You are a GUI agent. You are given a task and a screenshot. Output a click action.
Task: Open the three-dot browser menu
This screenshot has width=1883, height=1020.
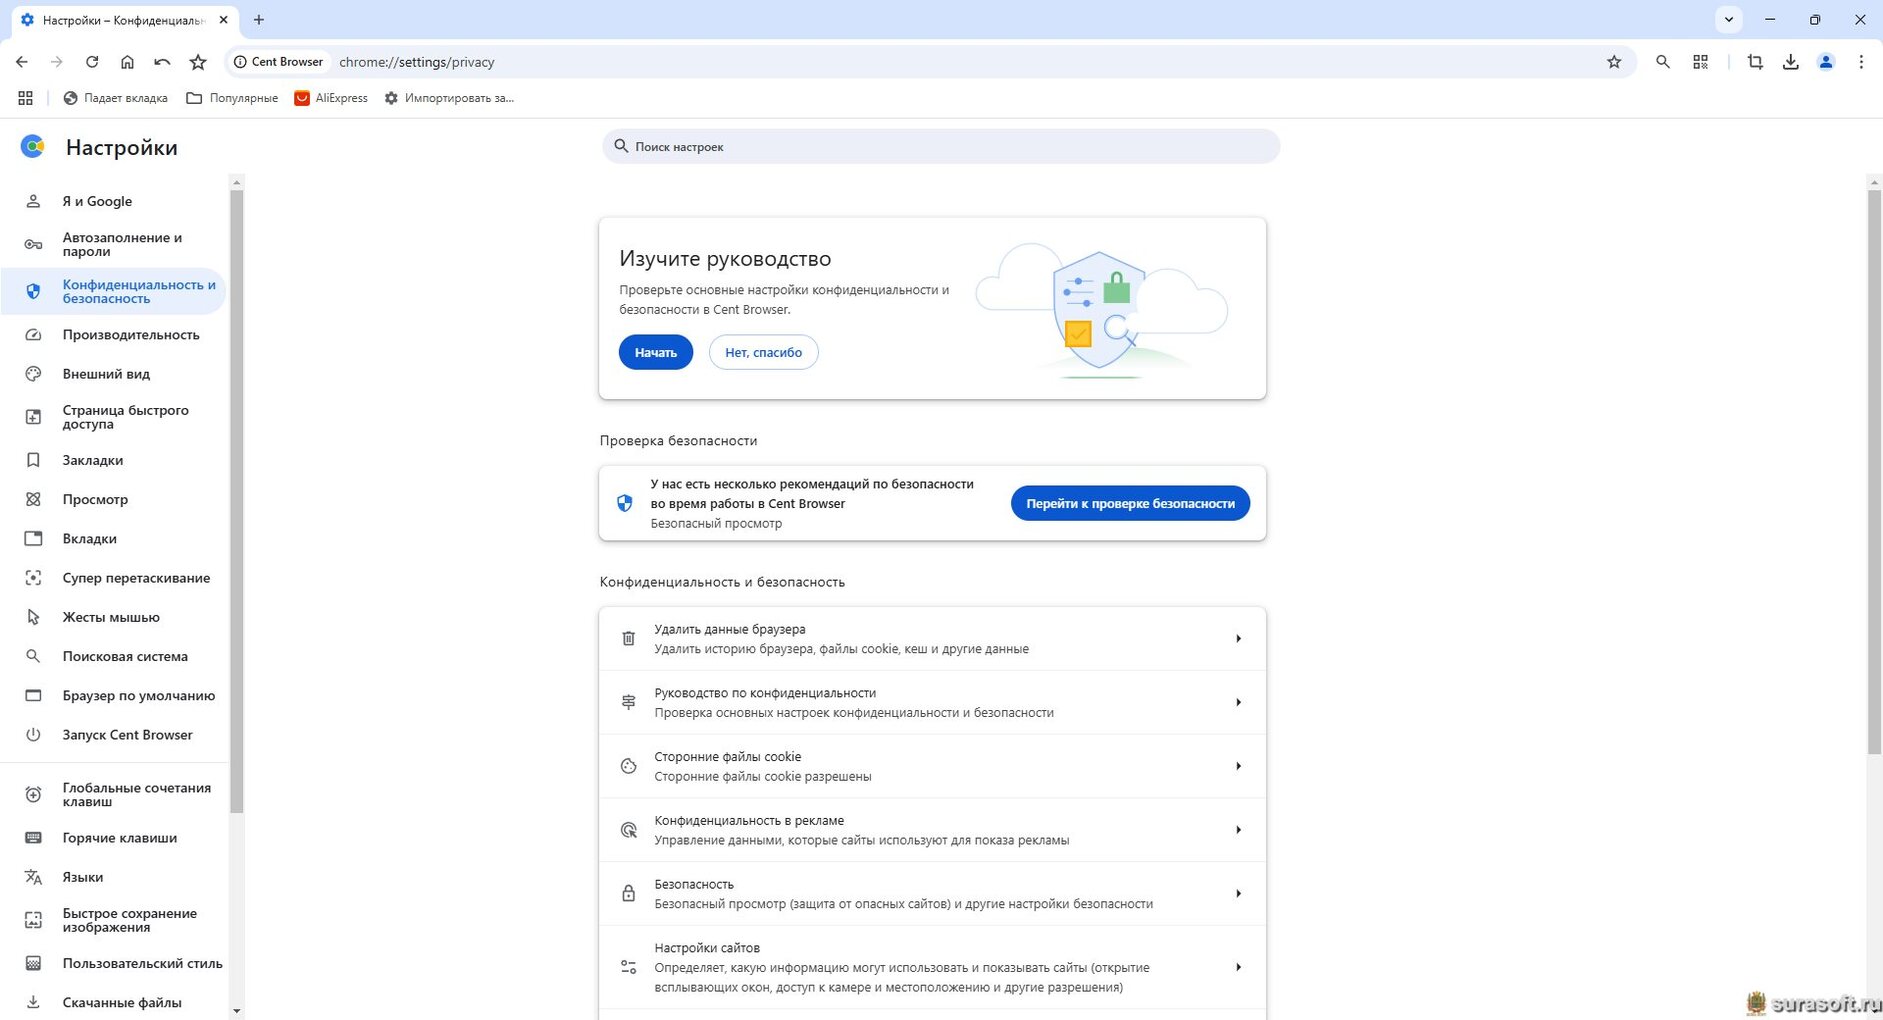tap(1861, 62)
